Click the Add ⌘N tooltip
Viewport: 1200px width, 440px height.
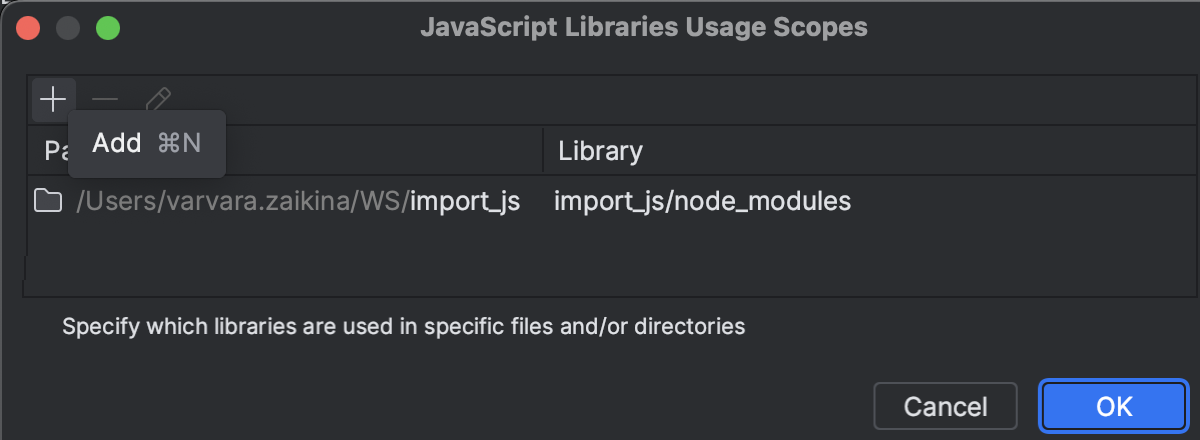tap(147, 144)
